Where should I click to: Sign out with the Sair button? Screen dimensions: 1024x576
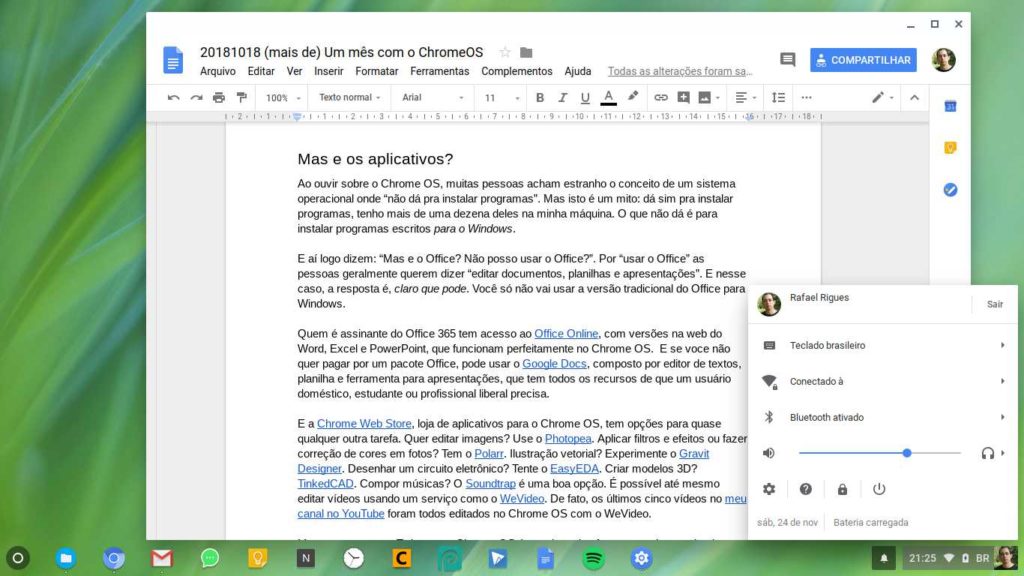click(995, 304)
